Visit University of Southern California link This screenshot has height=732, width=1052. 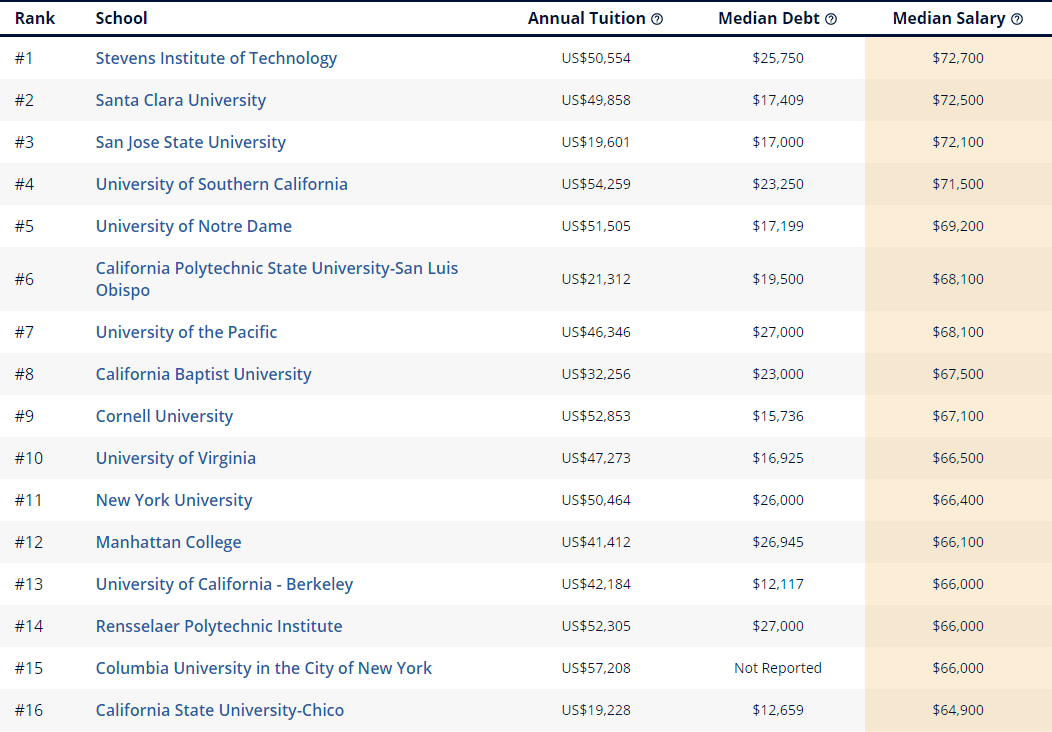point(222,184)
